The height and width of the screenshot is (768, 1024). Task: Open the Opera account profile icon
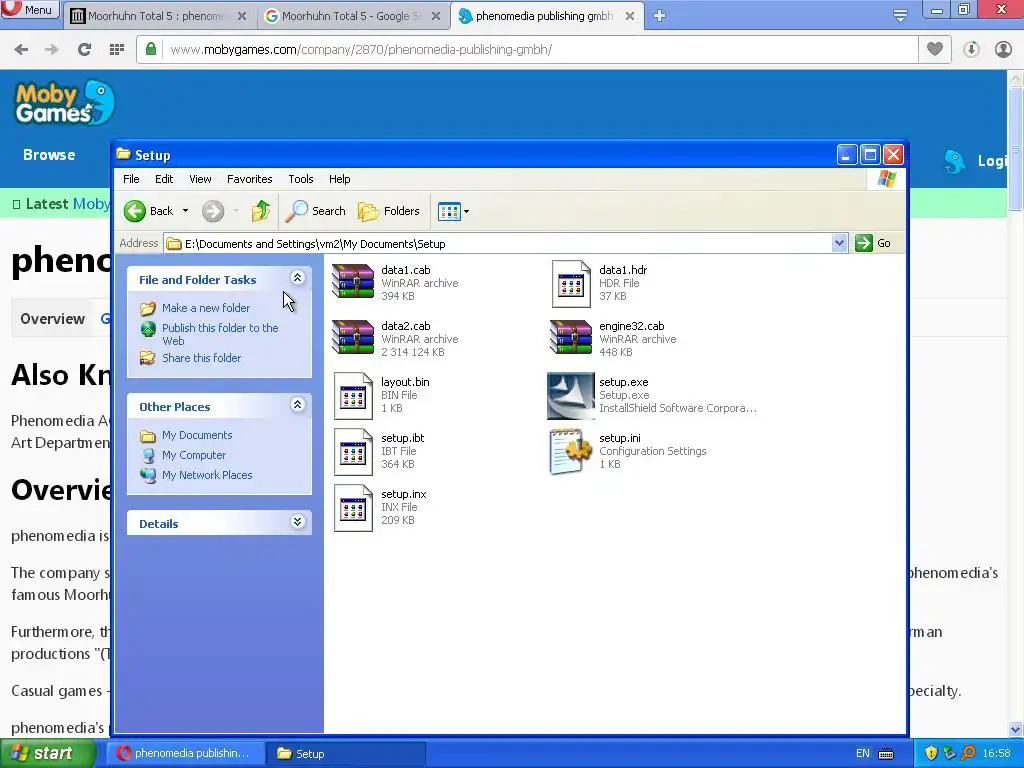click(1003, 49)
